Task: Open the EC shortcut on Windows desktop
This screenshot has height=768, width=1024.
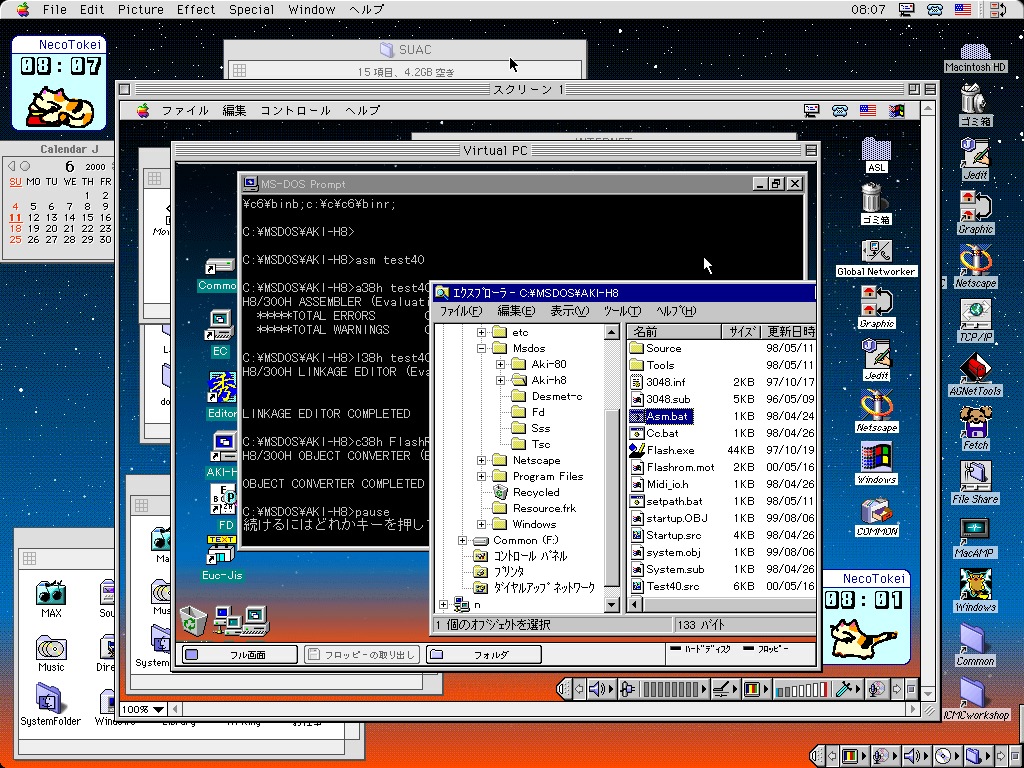Action: pyautogui.click(x=220, y=334)
